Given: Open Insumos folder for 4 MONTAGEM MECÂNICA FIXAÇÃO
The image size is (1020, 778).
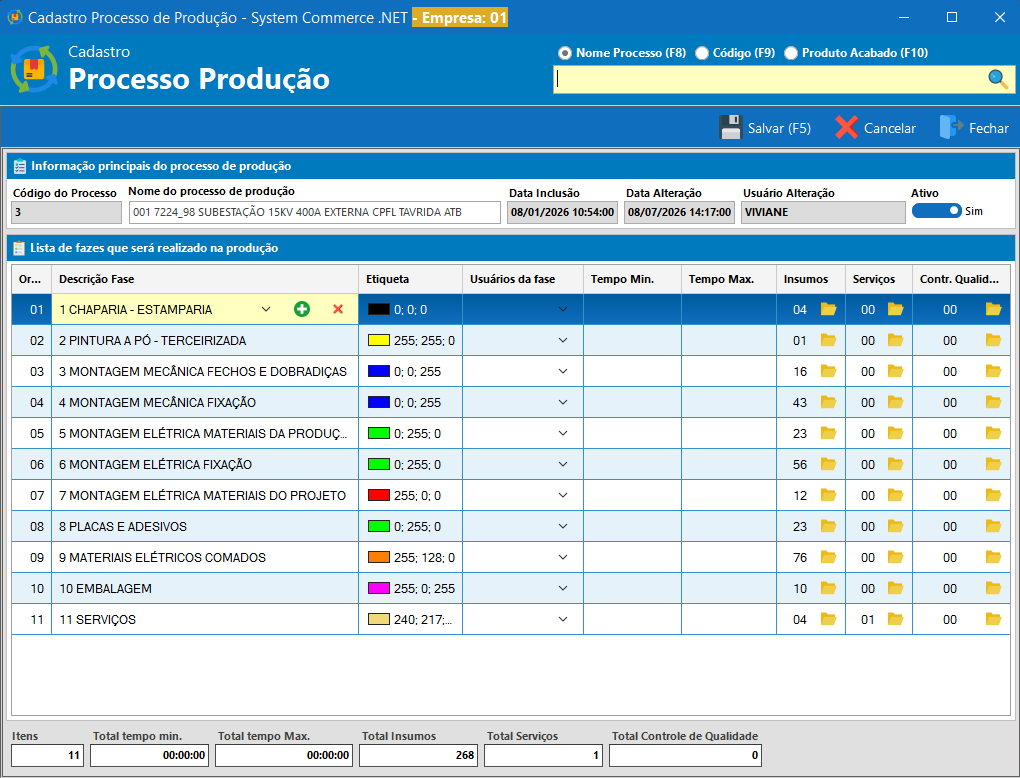Looking at the screenshot, I should click(828, 402).
